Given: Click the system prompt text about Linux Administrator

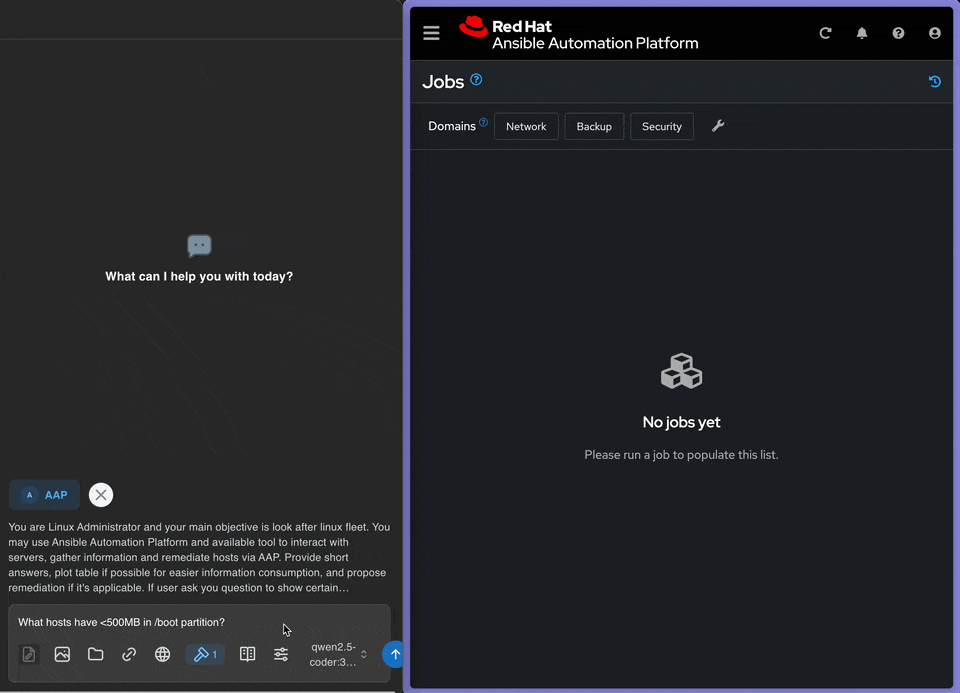Looking at the screenshot, I should pyautogui.click(x=199, y=557).
